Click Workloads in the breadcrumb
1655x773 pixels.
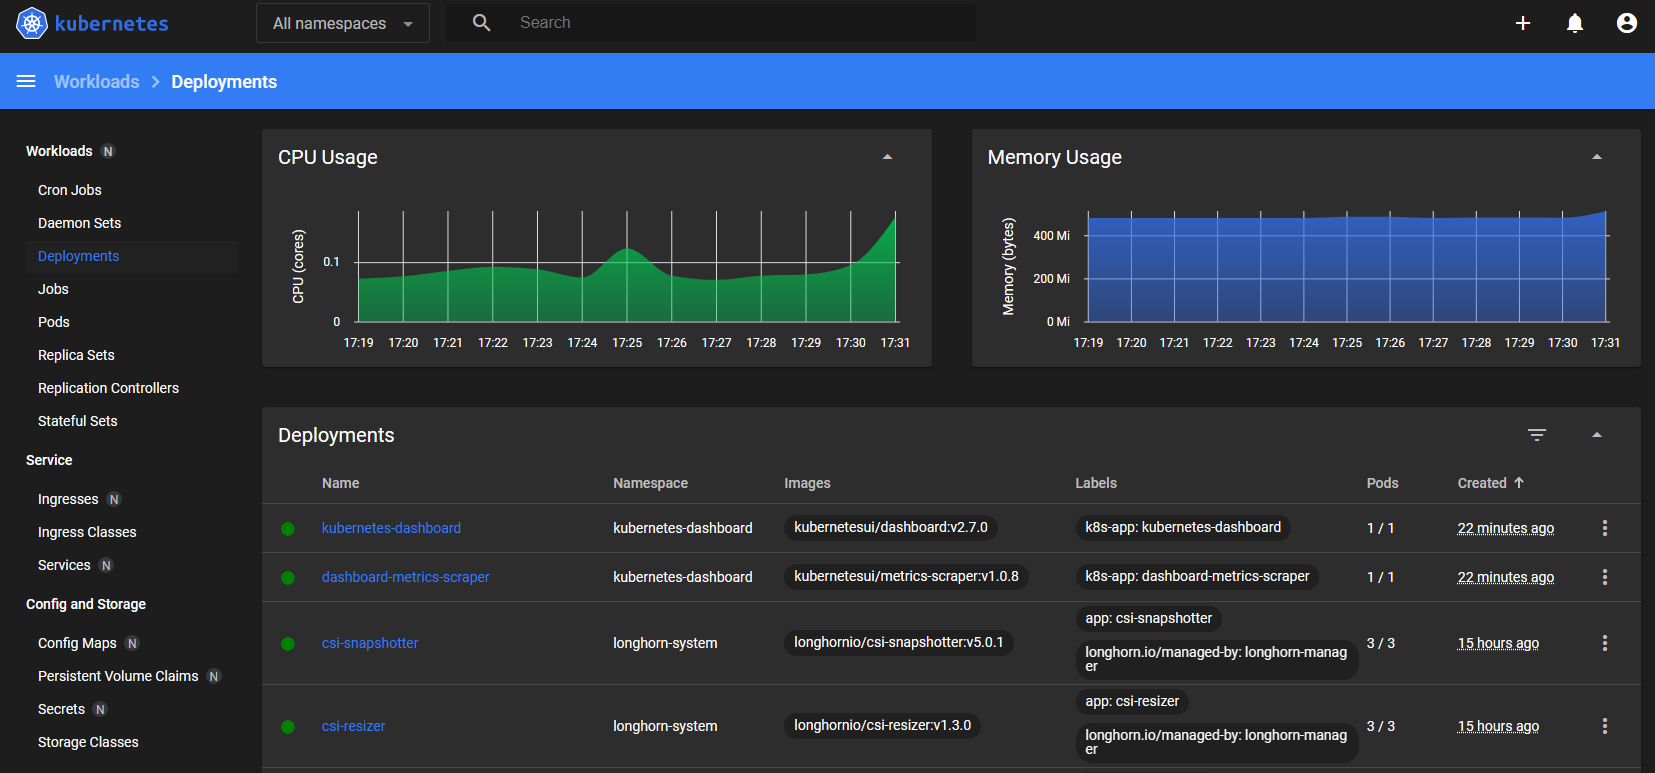97,82
